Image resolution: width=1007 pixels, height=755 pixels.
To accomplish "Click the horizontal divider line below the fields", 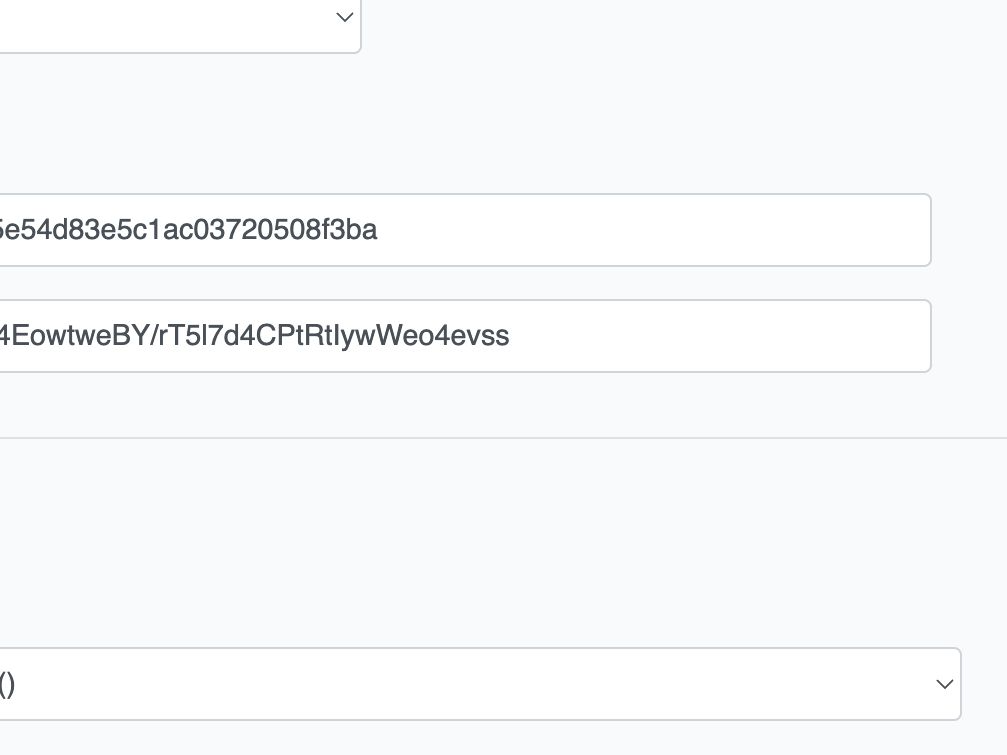I will (504, 438).
